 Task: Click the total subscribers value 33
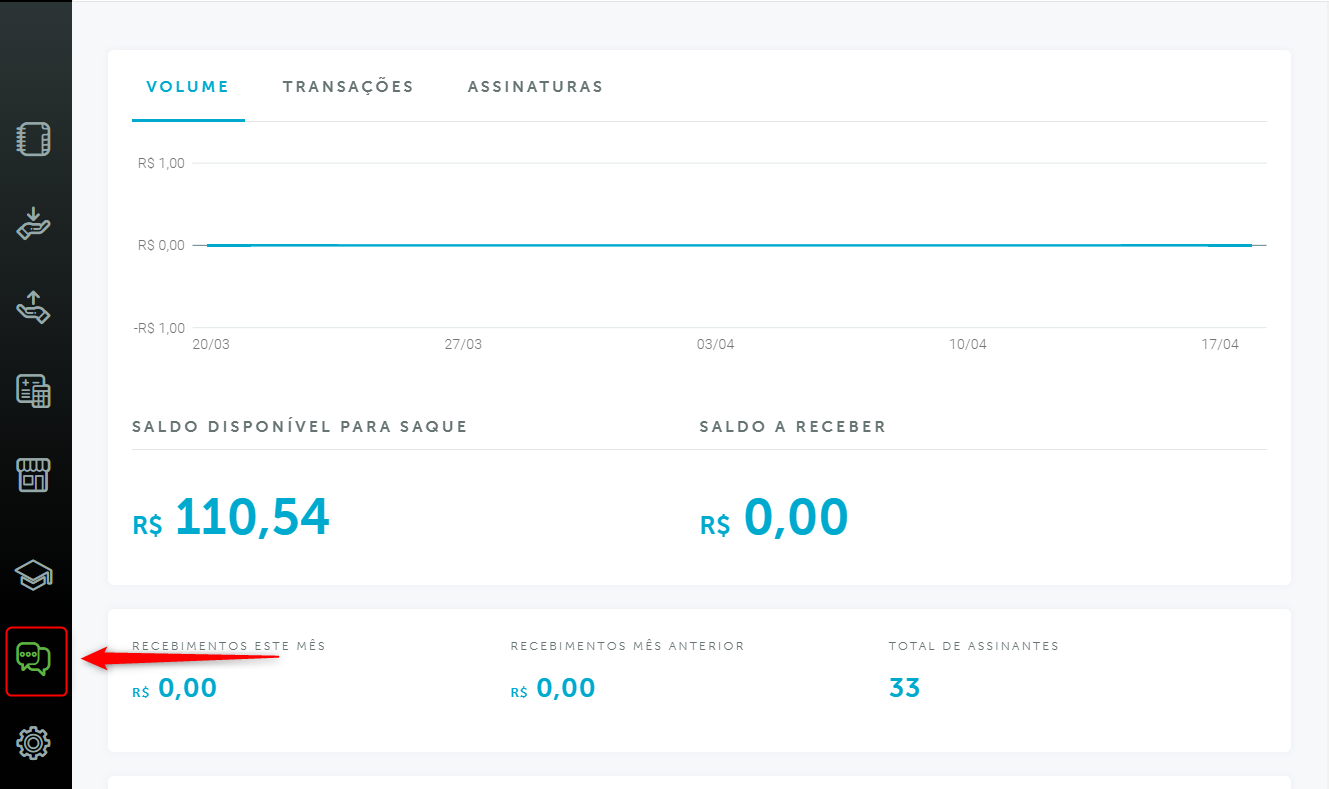coord(904,688)
